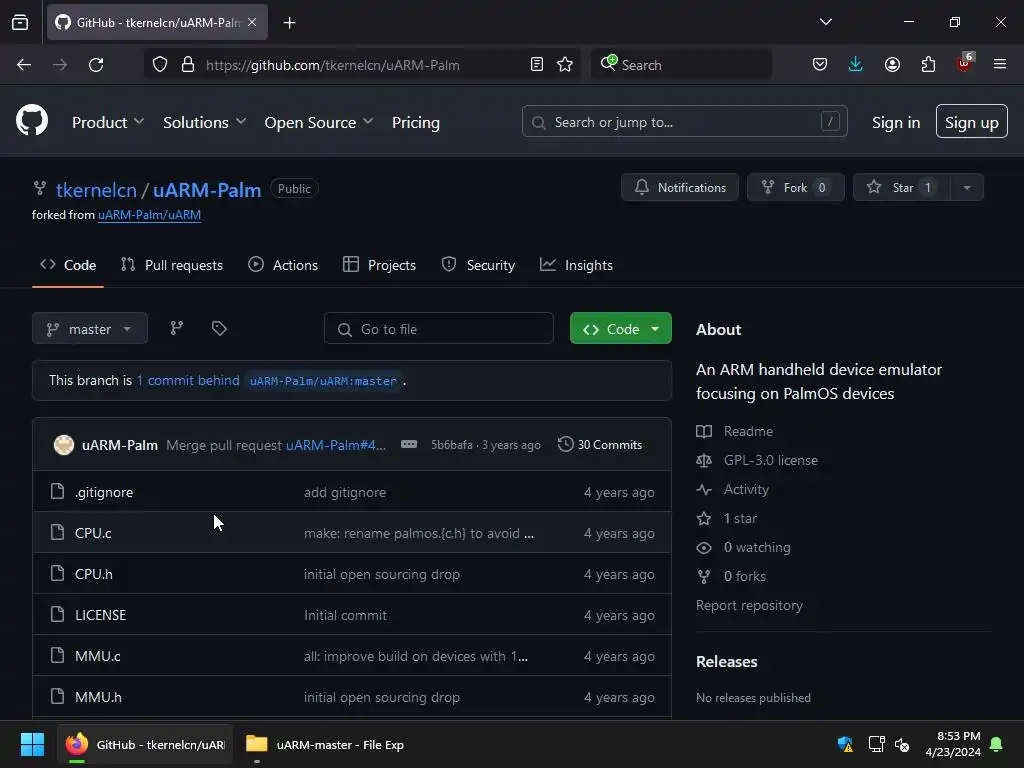Open the green Code dropdown button
1024x768 pixels.
(x=620, y=328)
